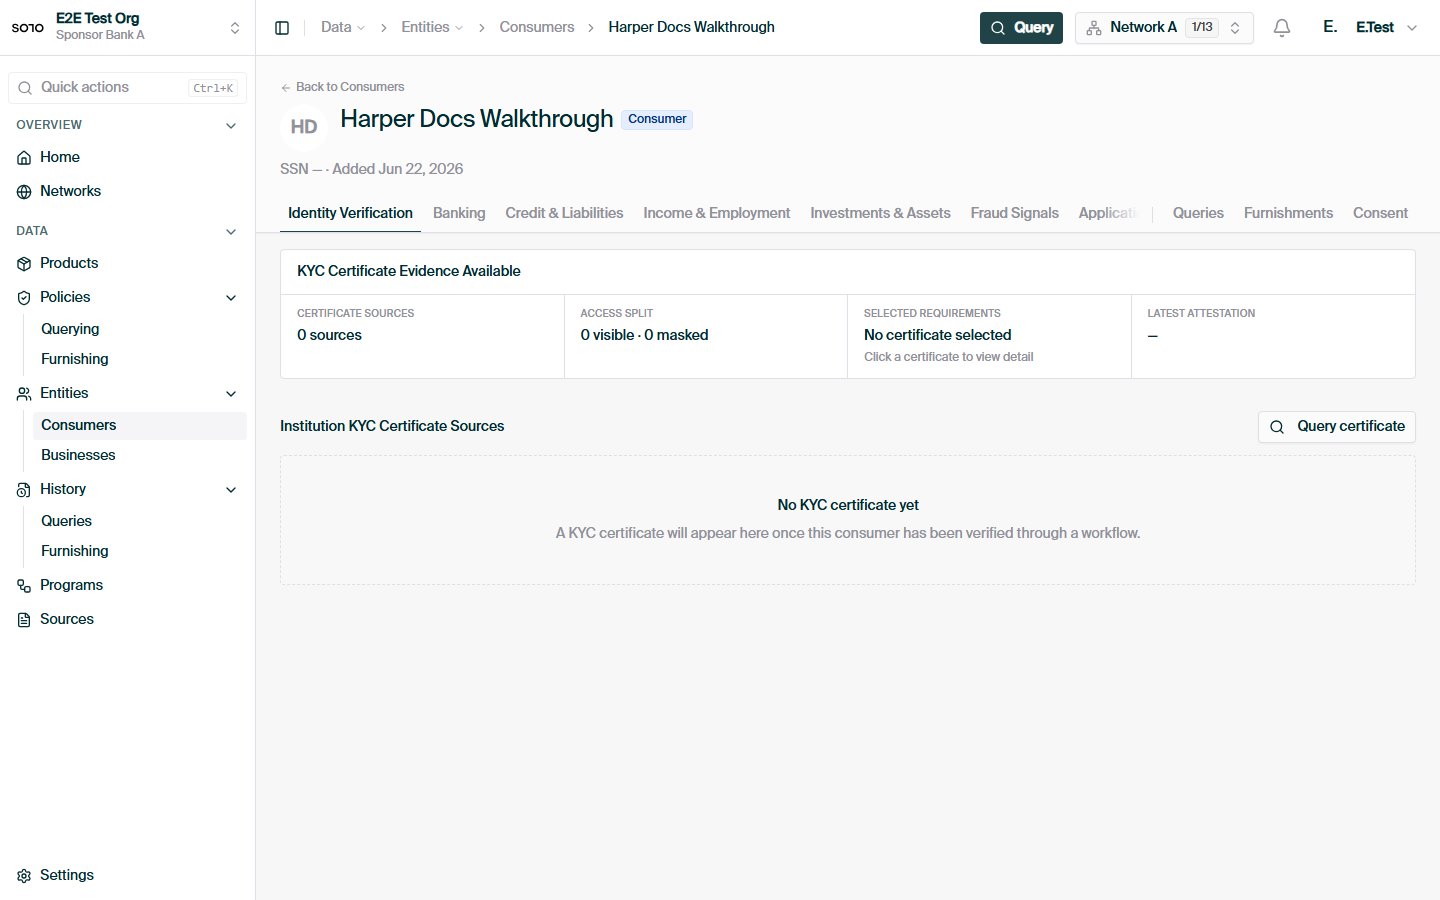Open Furnishing under Policies
Screen dimensions: 1440x900
75,359
